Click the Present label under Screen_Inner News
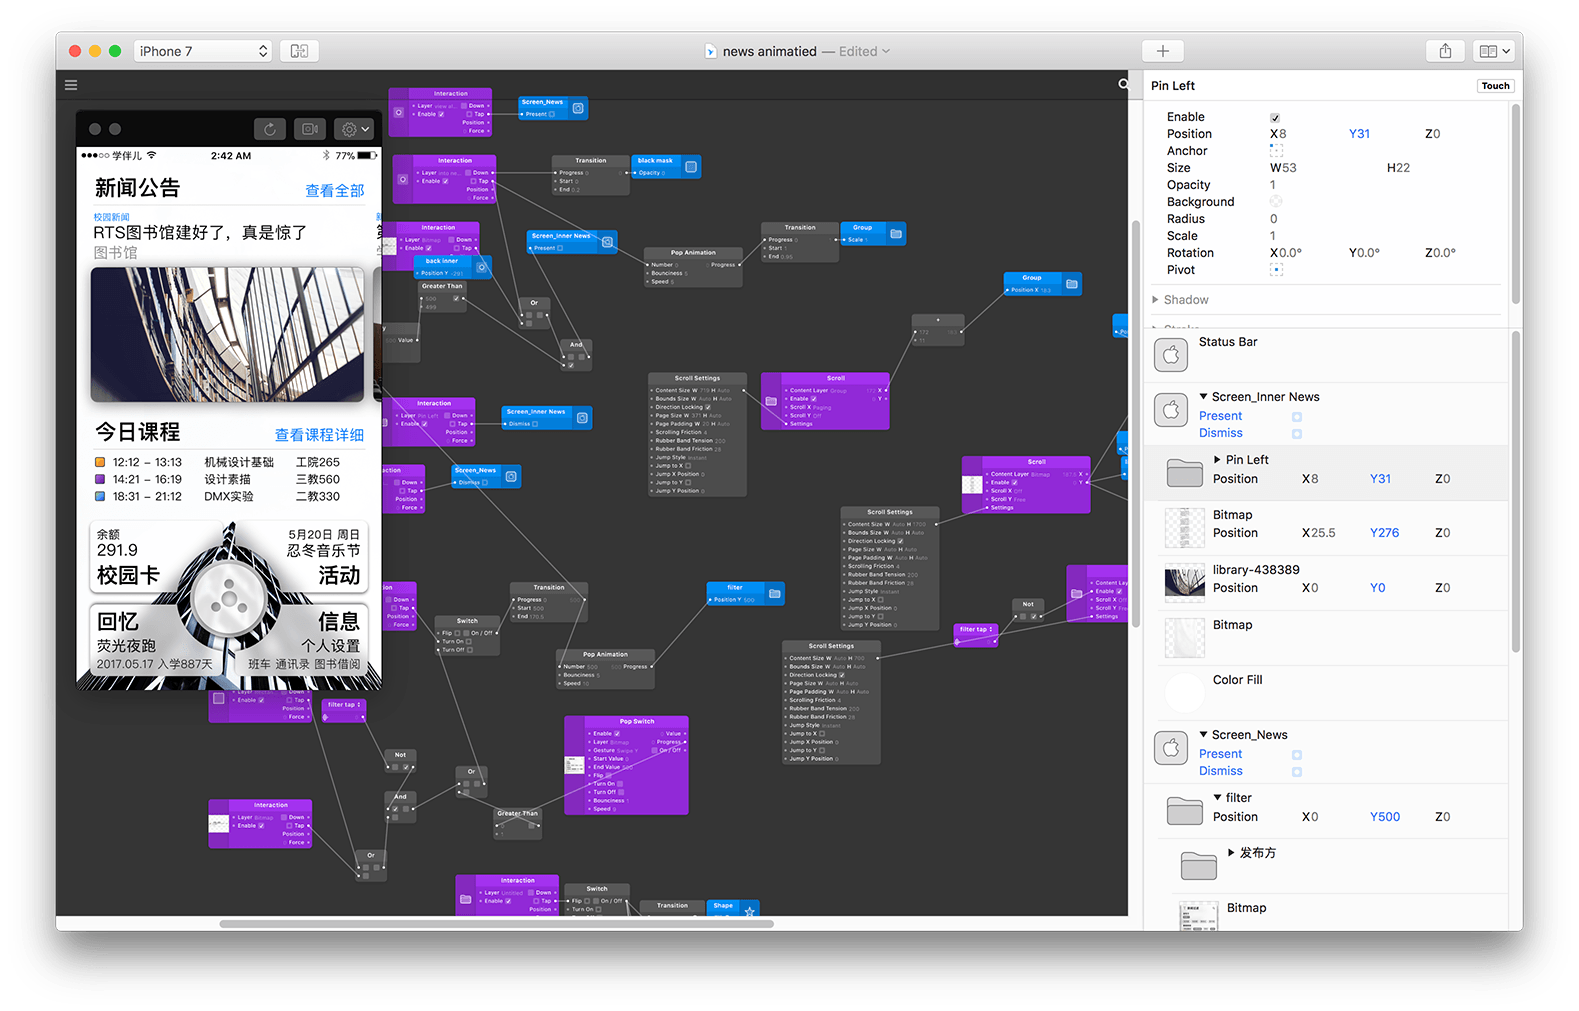 click(1220, 416)
